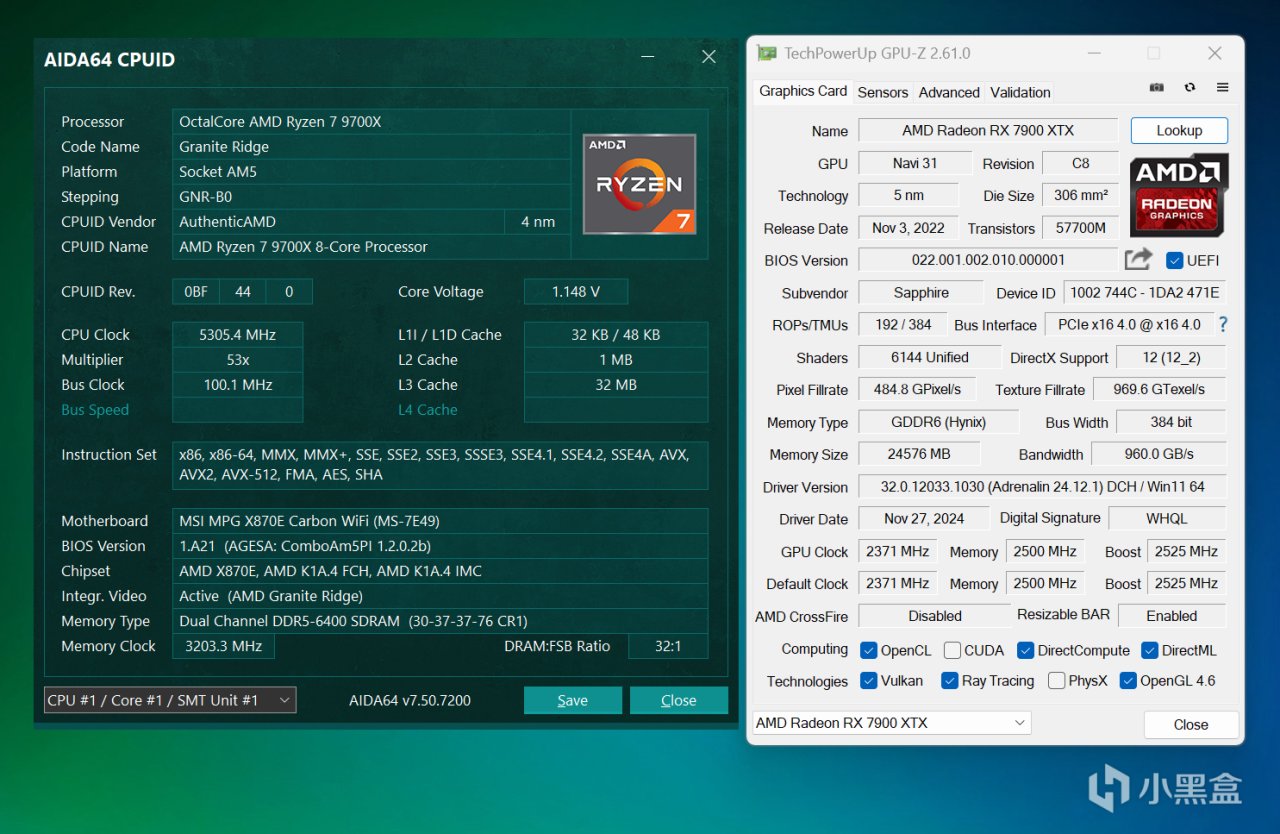Switch to Validation tab
This screenshot has height=834, width=1280.
click(x=1020, y=92)
